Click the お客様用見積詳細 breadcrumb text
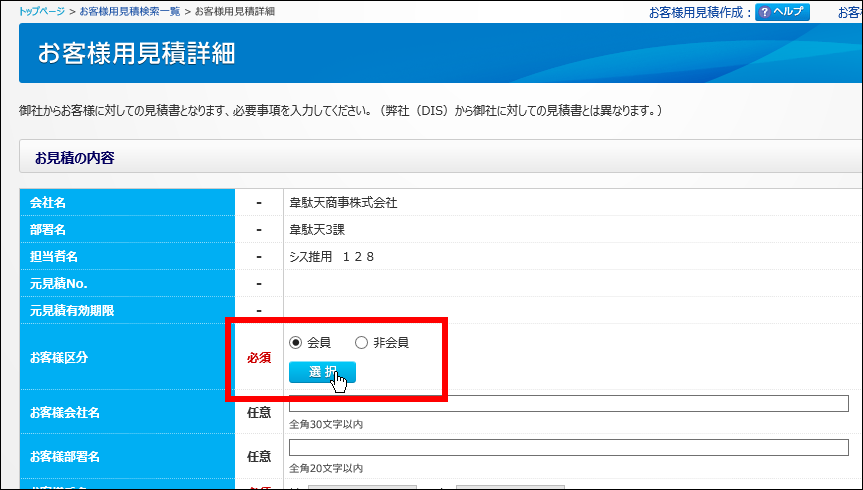The height and width of the screenshot is (490, 863). [233, 11]
